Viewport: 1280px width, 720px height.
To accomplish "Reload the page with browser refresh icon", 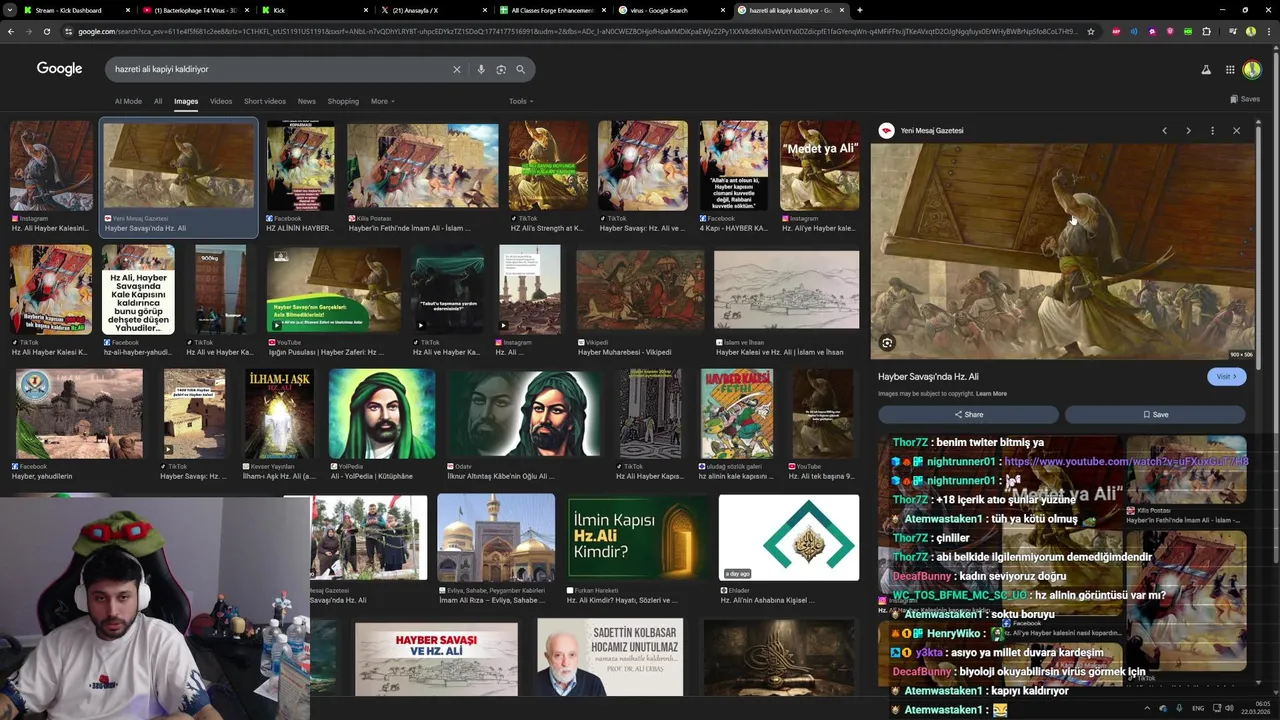I will 46,31.
